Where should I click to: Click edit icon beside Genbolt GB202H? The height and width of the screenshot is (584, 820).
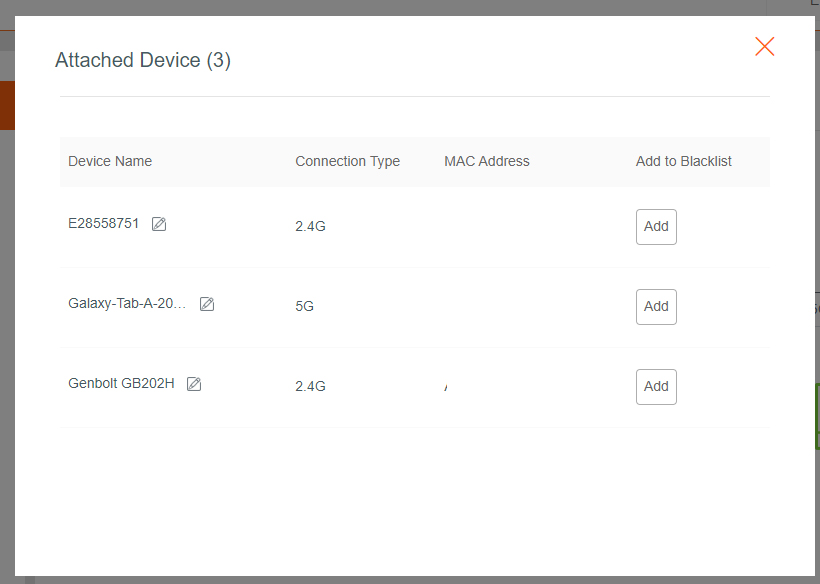[194, 384]
